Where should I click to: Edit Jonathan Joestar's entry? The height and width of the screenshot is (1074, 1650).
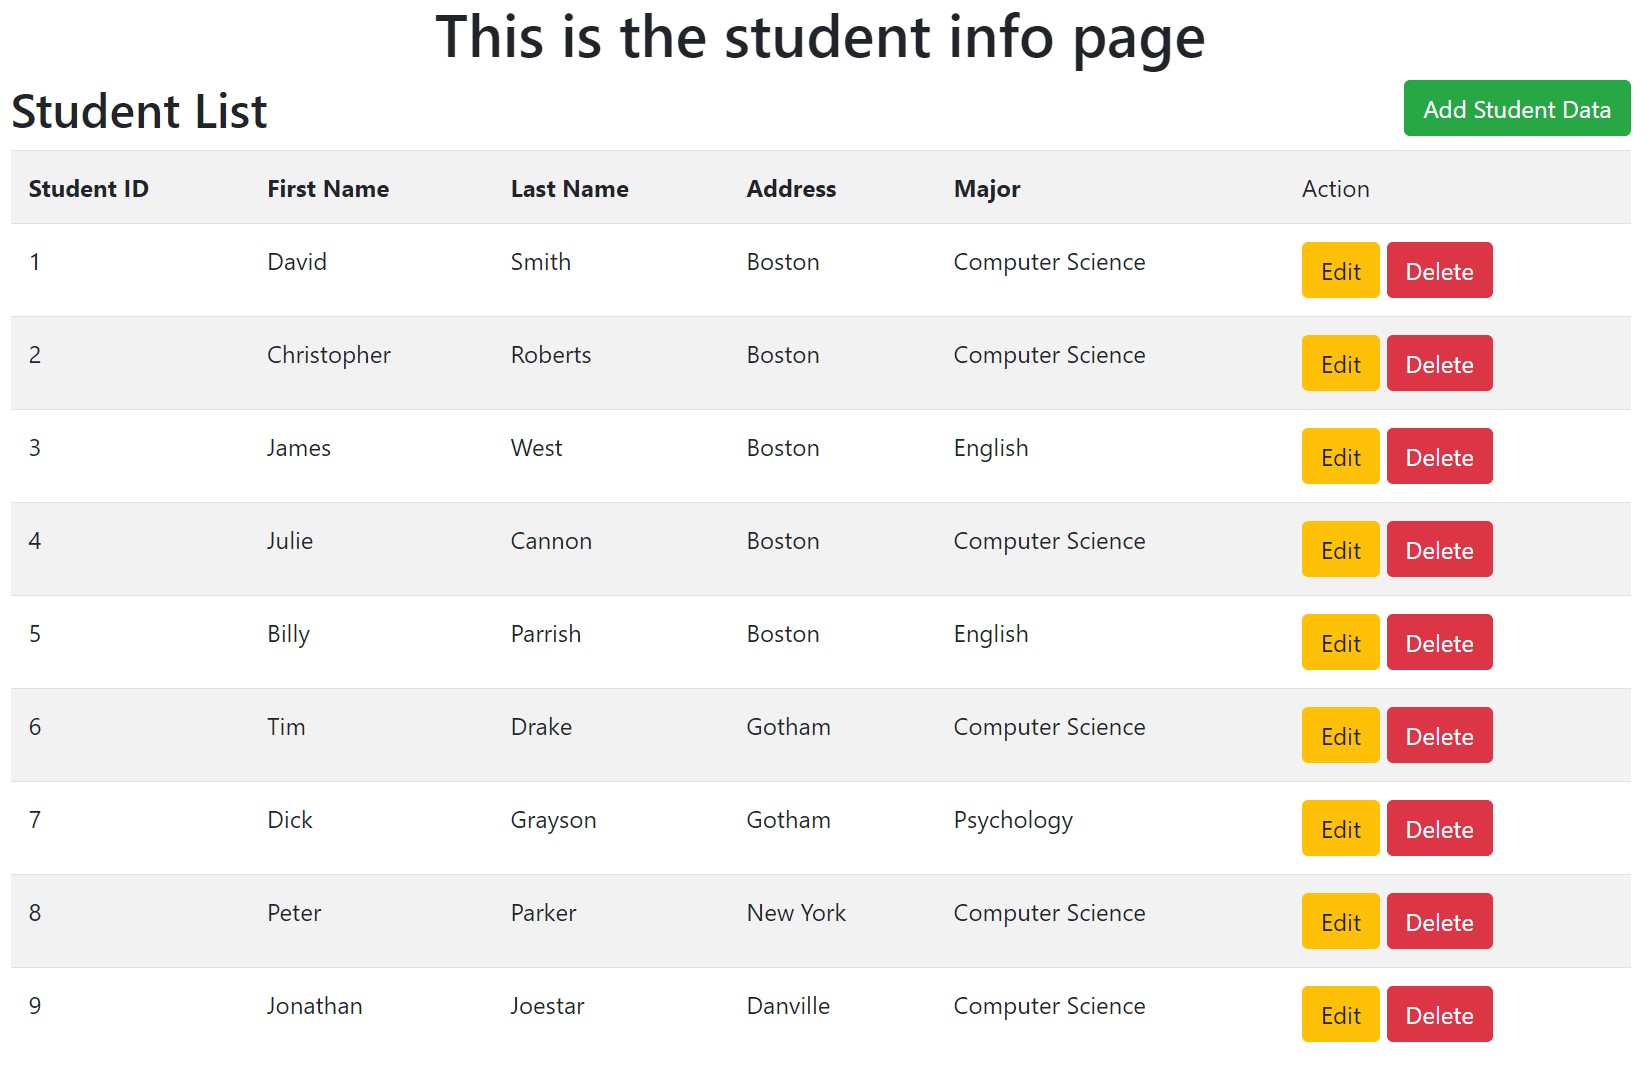[x=1340, y=1014]
